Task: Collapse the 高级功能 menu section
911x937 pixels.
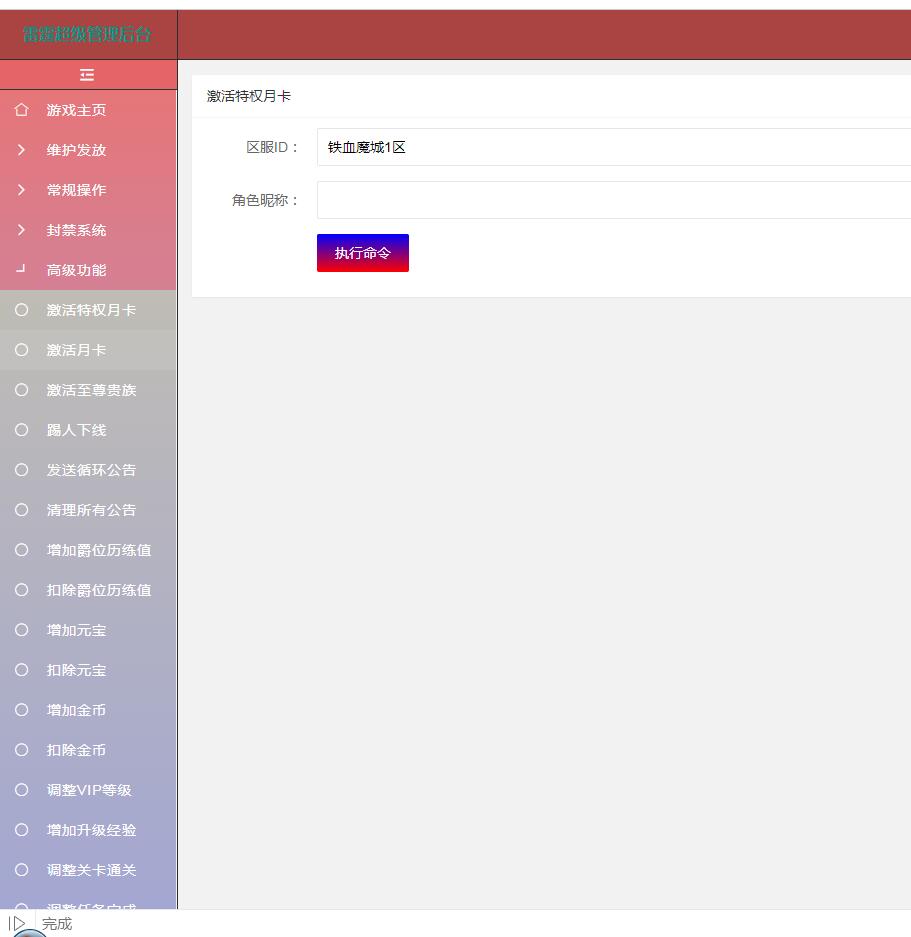Action: [76, 270]
